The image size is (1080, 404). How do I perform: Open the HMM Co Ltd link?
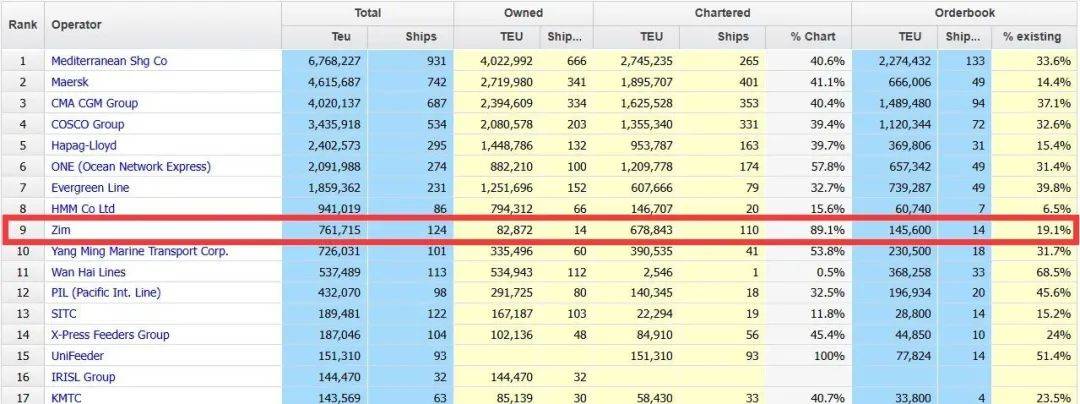click(x=83, y=209)
